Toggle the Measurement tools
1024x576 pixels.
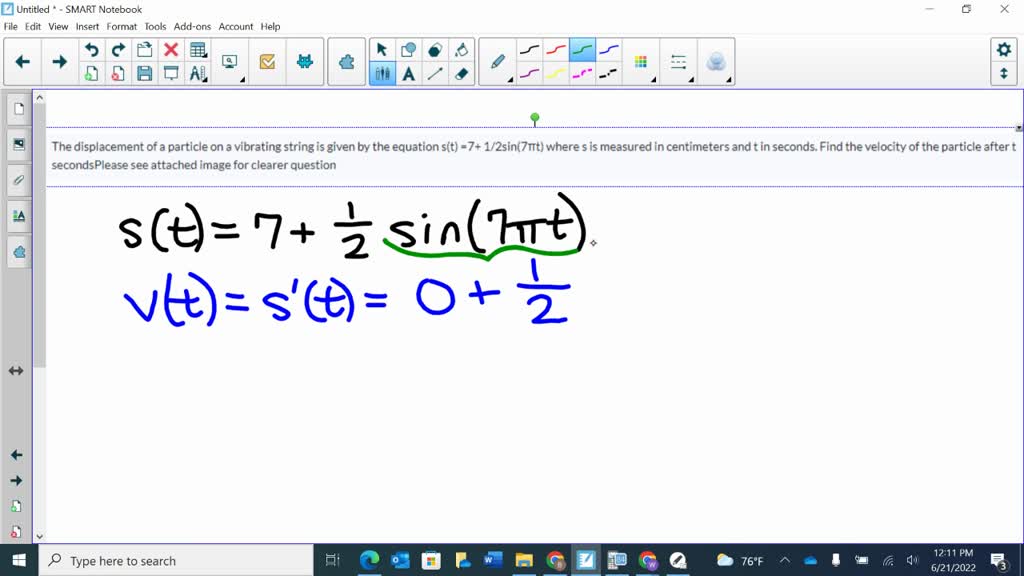(x=199, y=74)
